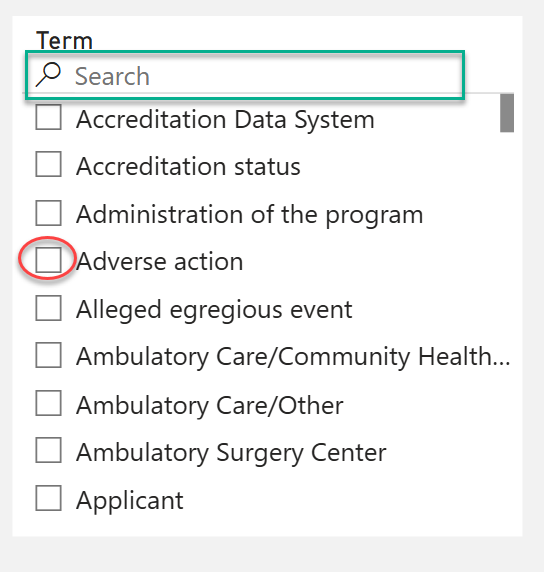Image resolution: width=544 pixels, height=572 pixels.
Task: Select the Applicant label text
Action: (130, 500)
